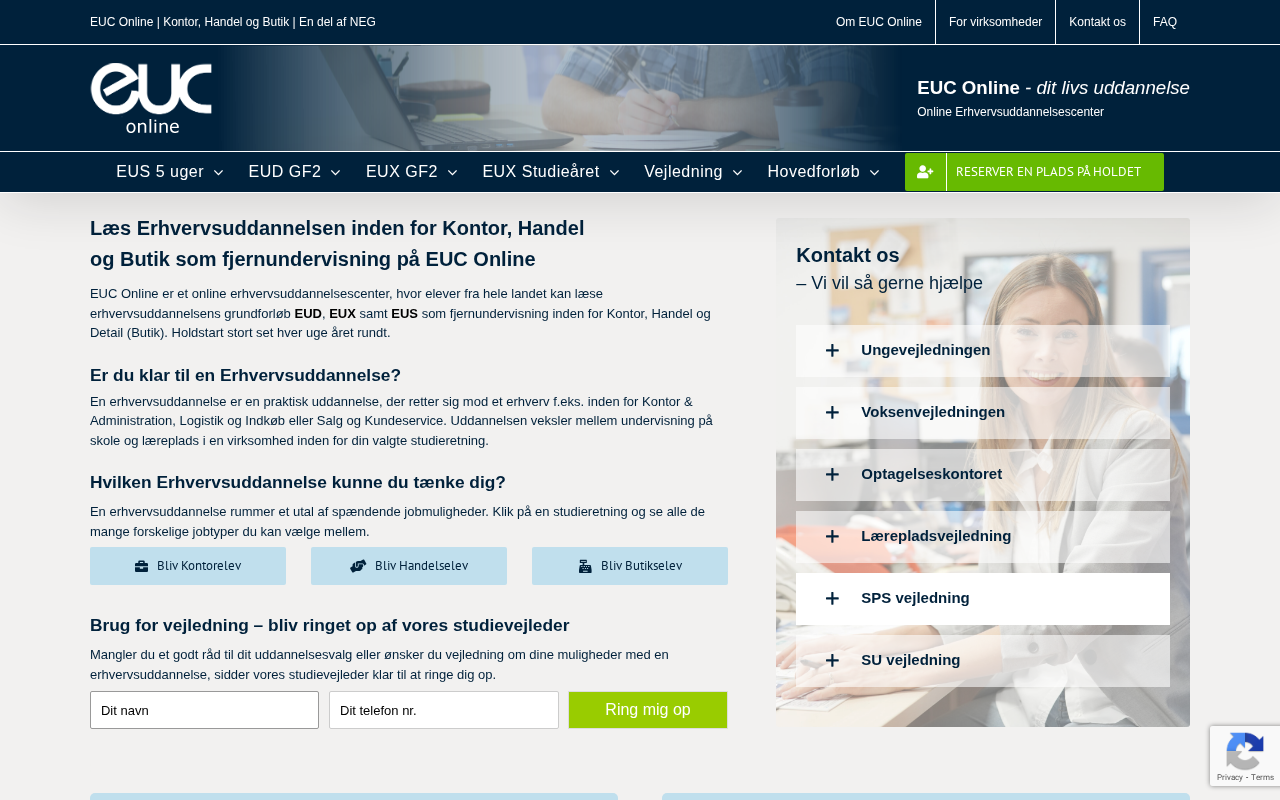Open the EUD GF2 dropdown menu
The height and width of the screenshot is (800, 1280).
(295, 172)
